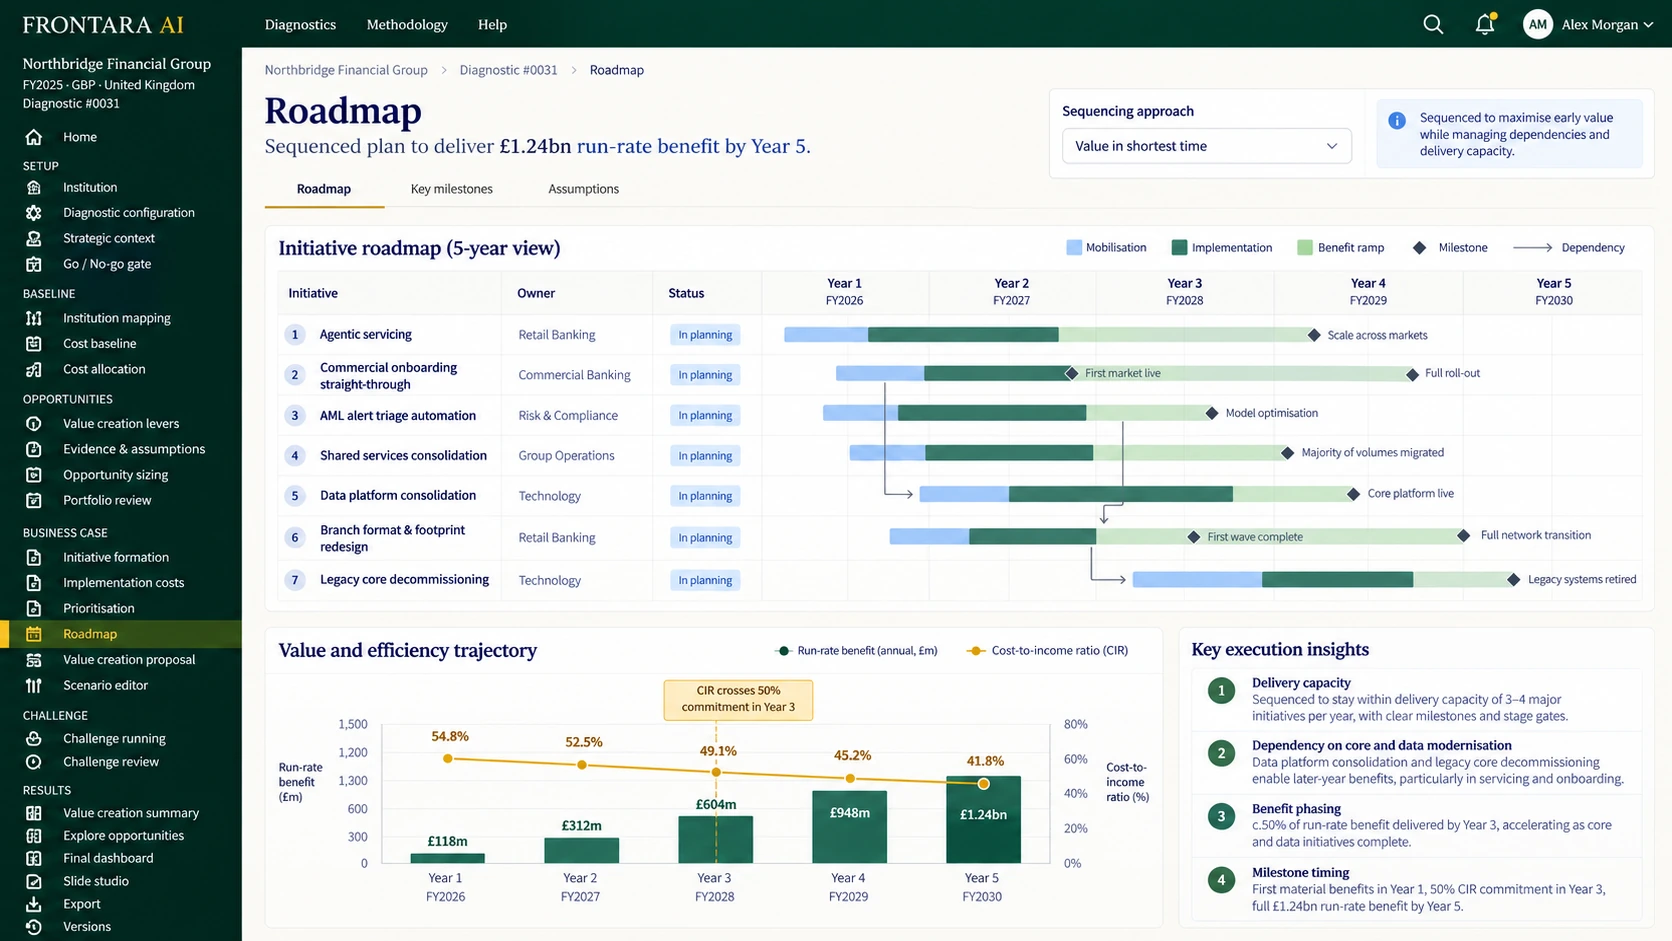Image resolution: width=1672 pixels, height=941 pixels.
Task: Click the Export download icon
Action: pyautogui.click(x=34, y=904)
